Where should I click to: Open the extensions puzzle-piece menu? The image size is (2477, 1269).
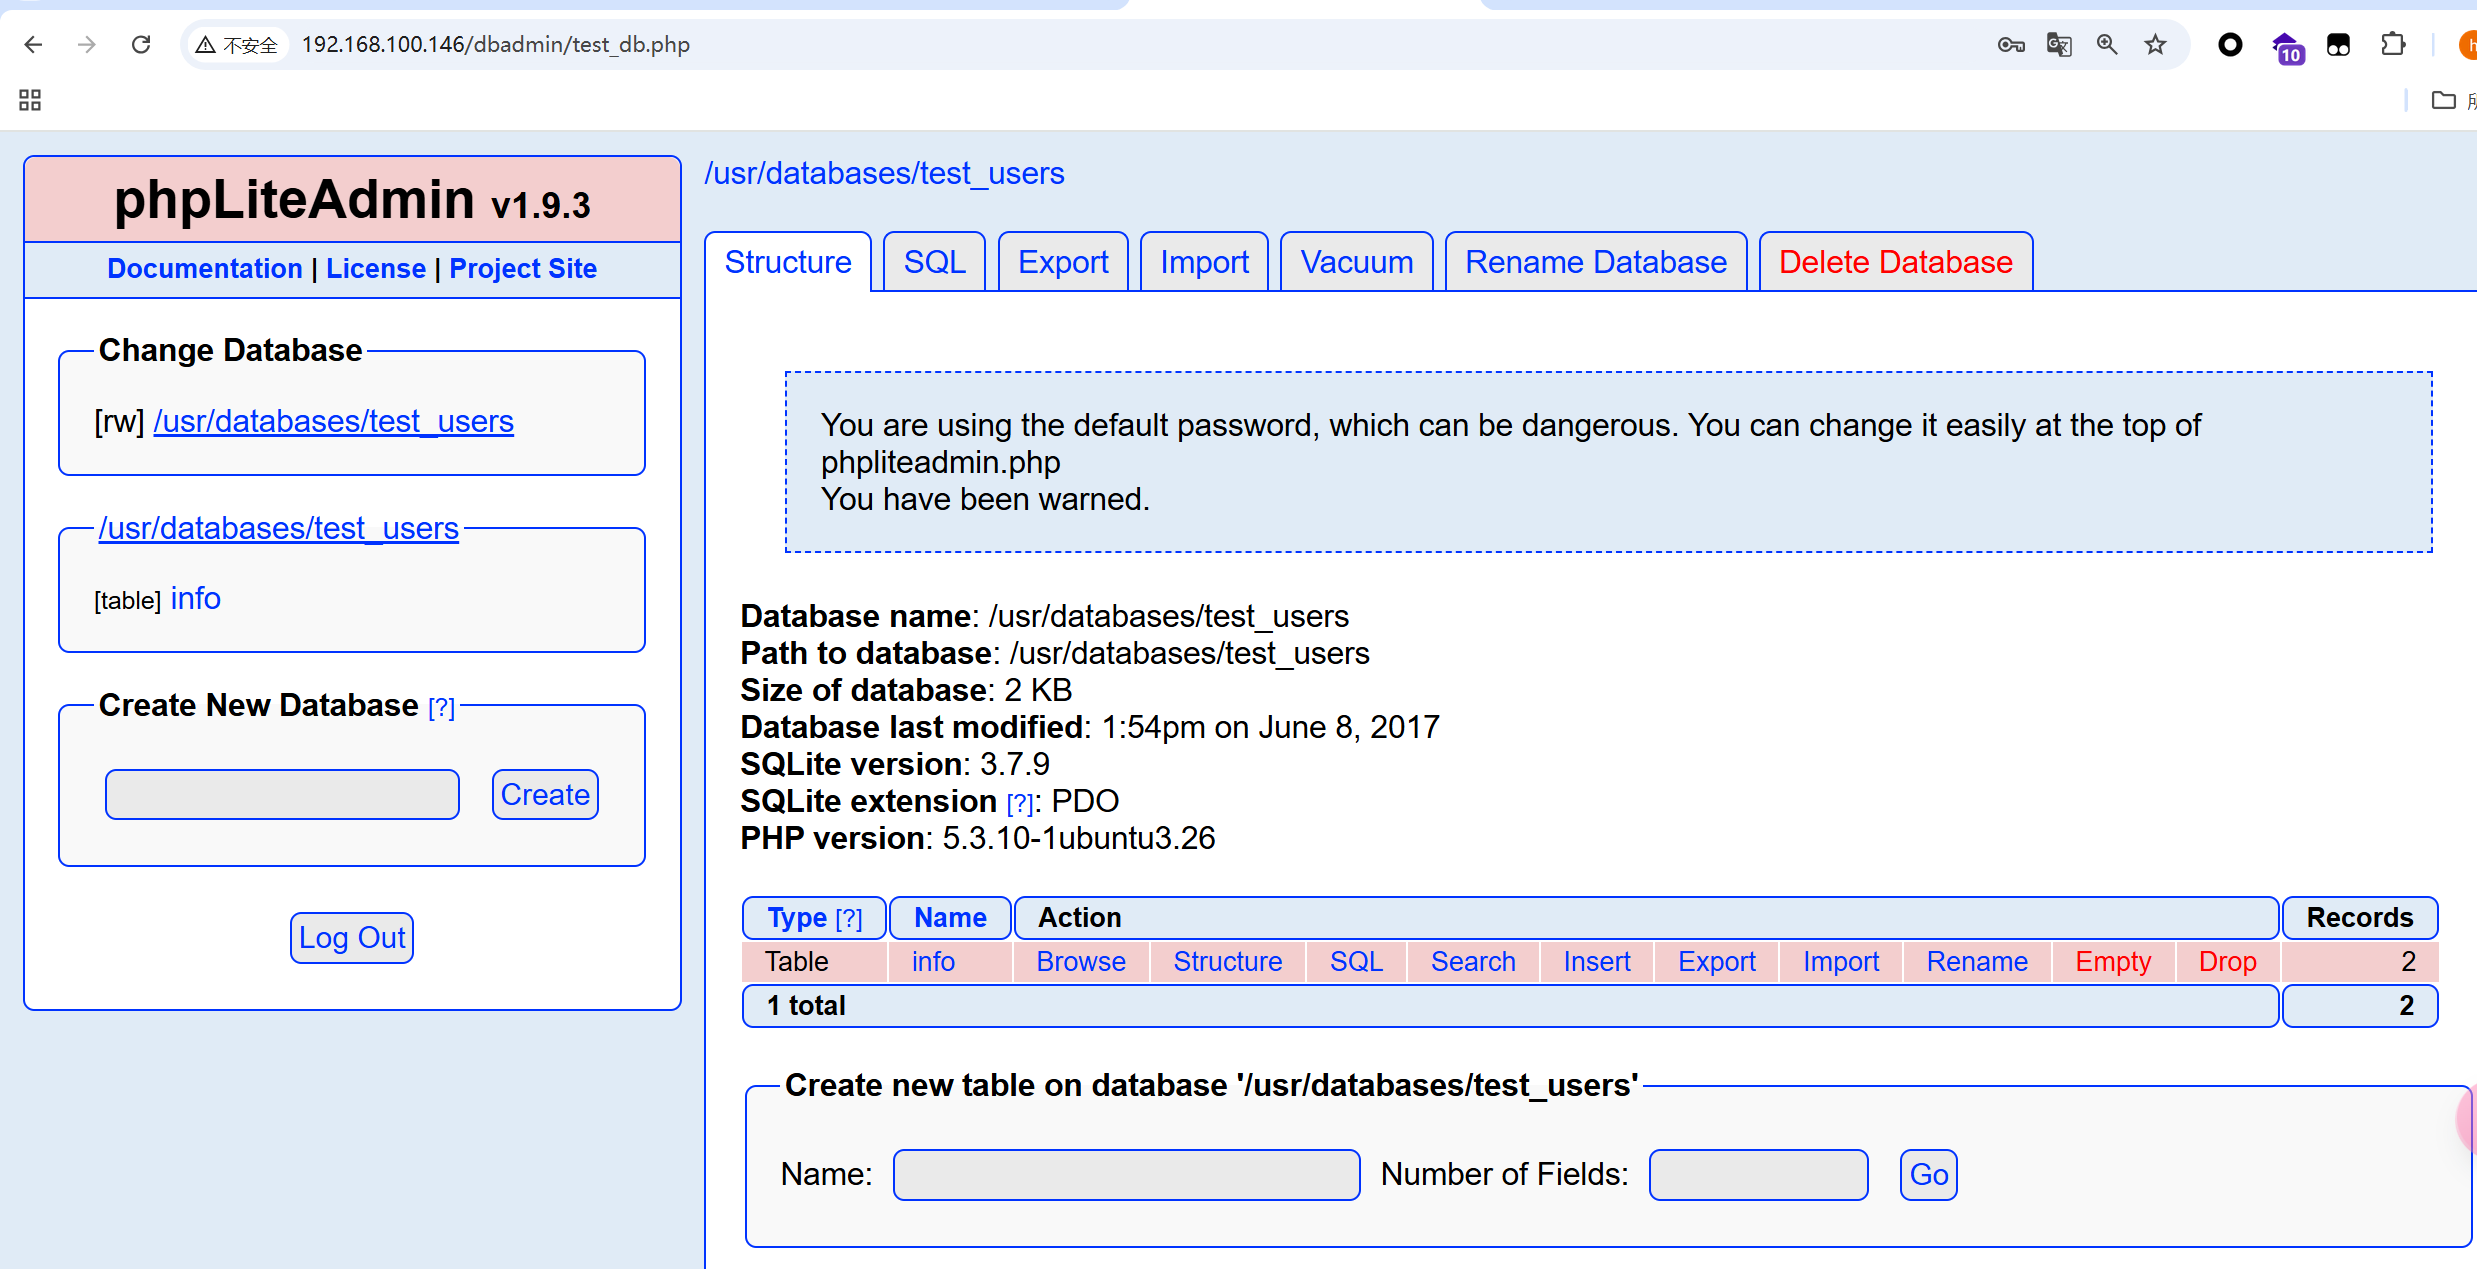coord(2393,45)
